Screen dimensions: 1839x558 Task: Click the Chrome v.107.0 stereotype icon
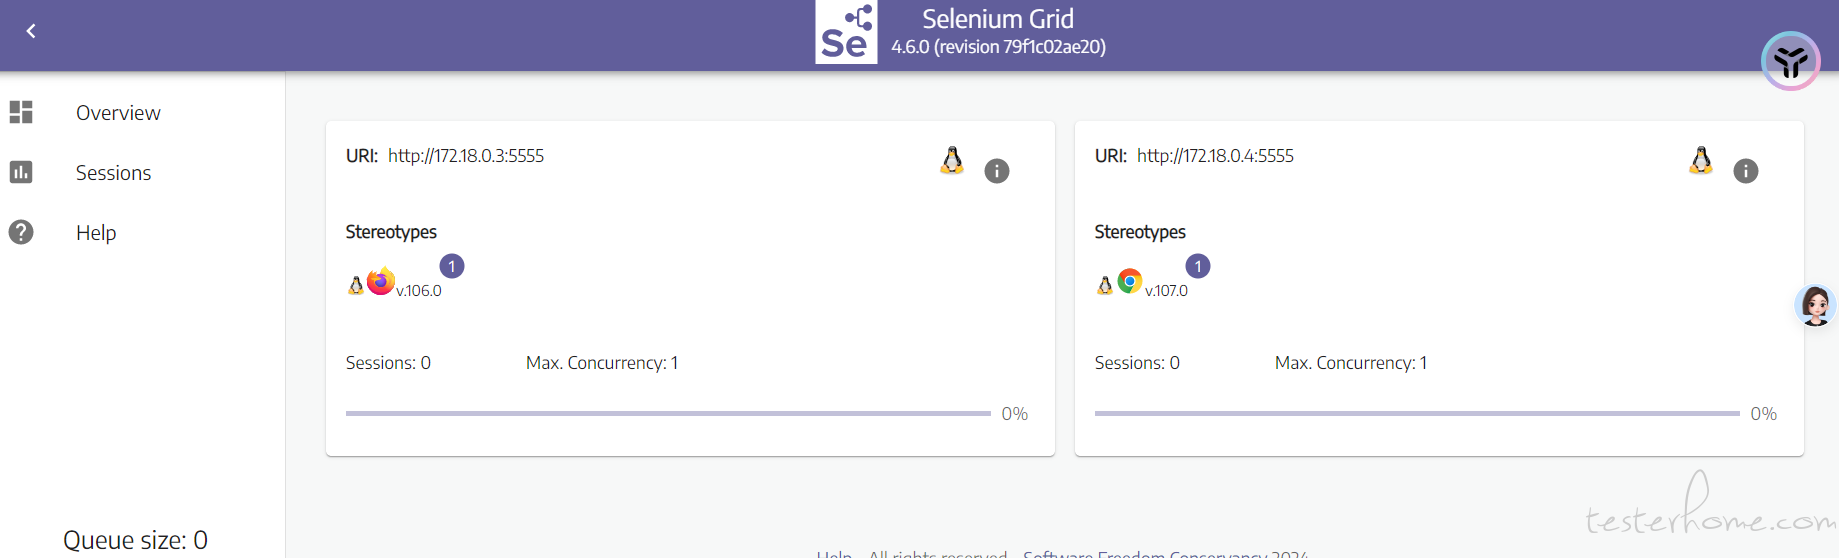(1130, 282)
